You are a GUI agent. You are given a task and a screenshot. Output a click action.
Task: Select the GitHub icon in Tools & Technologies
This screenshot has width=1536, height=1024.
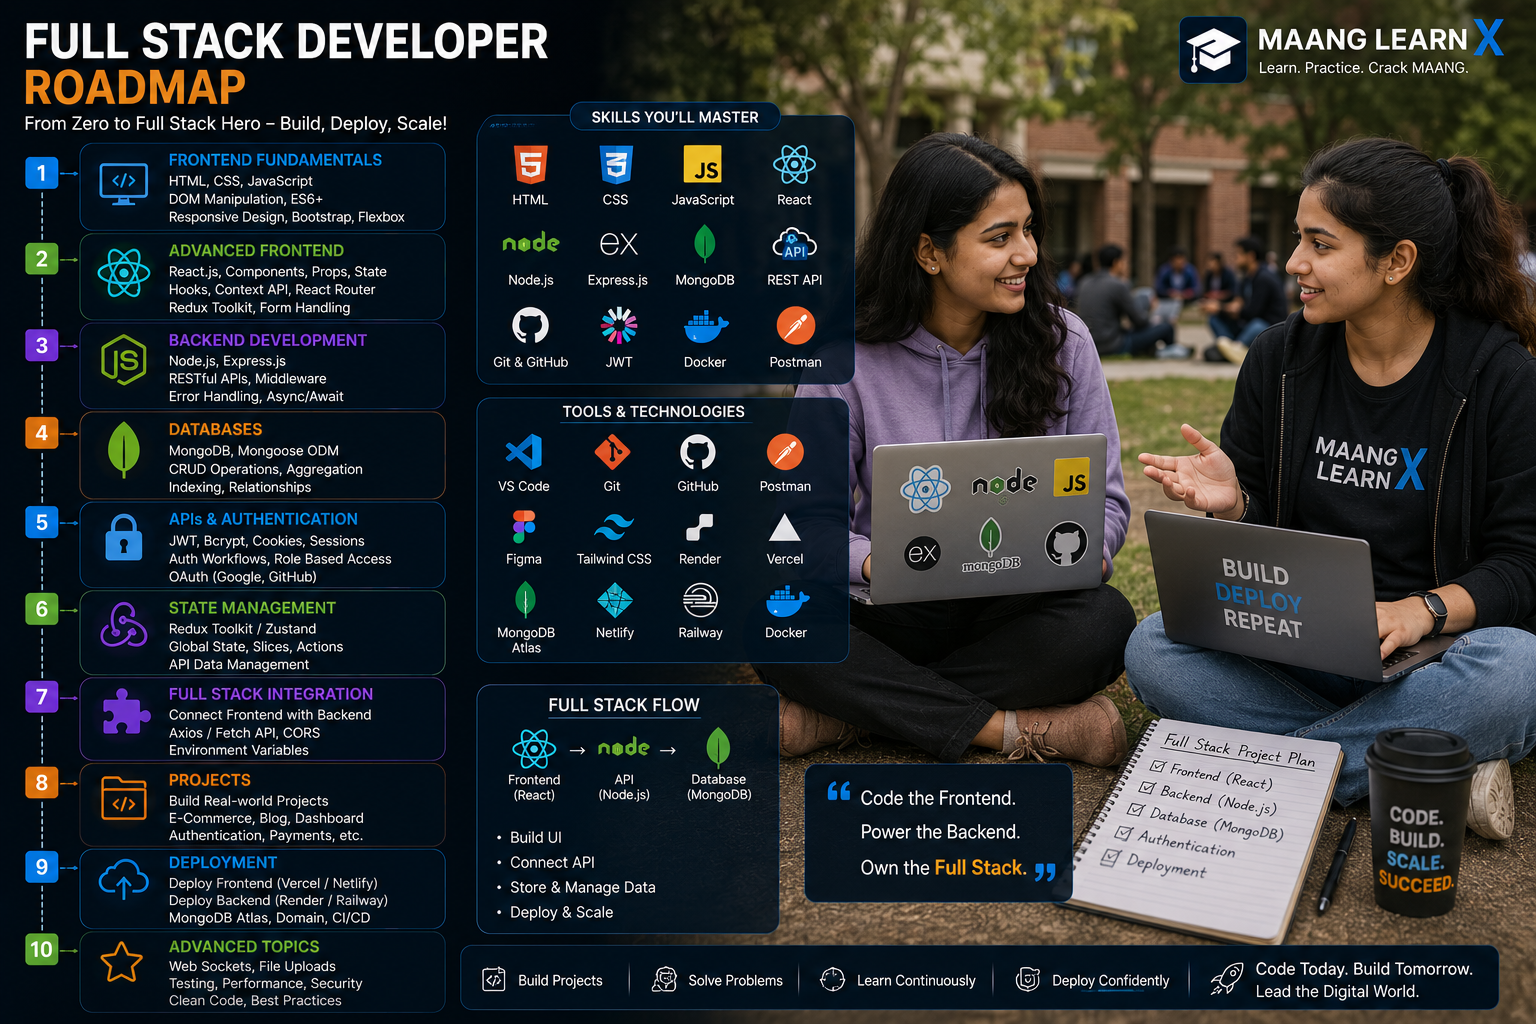coord(698,452)
